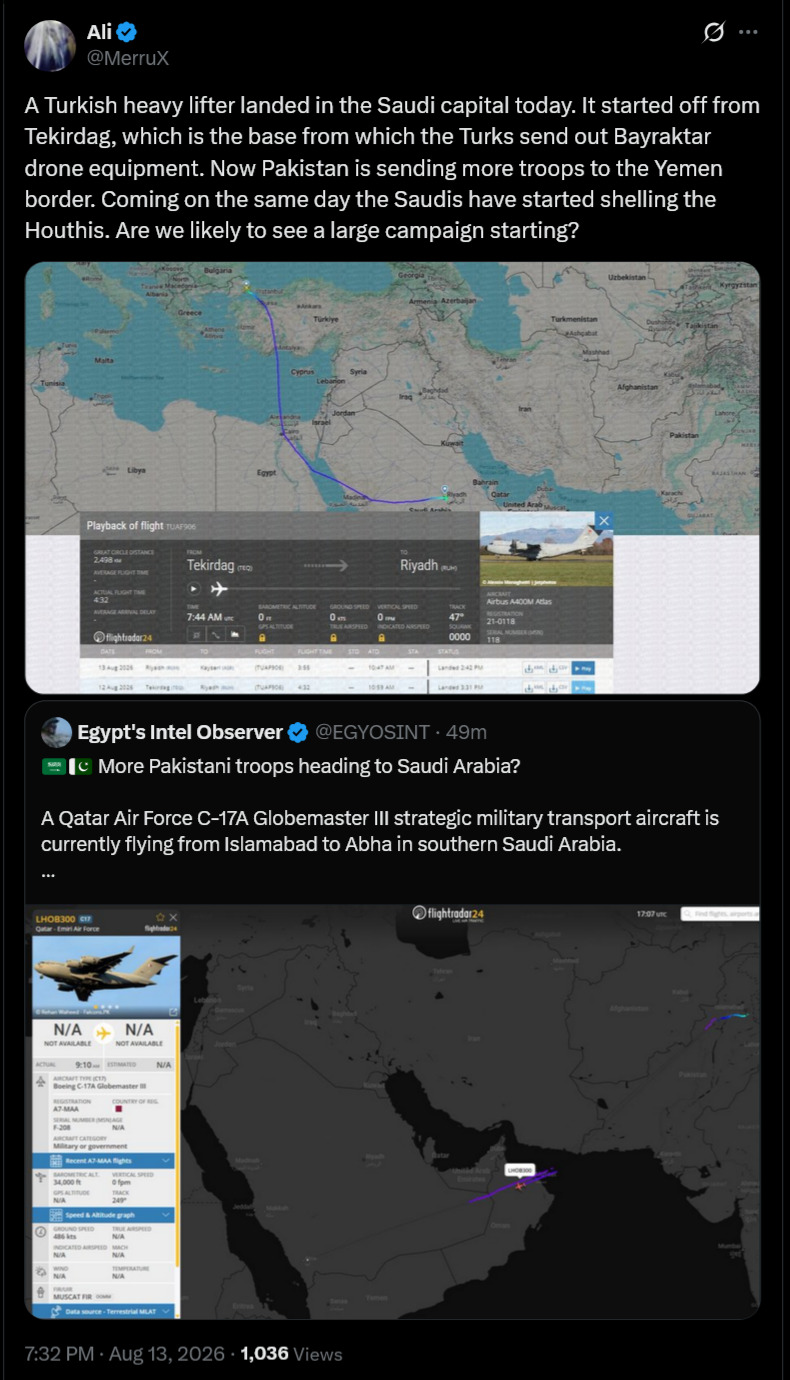Click Ali's tweet text about Turkish heavy lifter

[392, 167]
